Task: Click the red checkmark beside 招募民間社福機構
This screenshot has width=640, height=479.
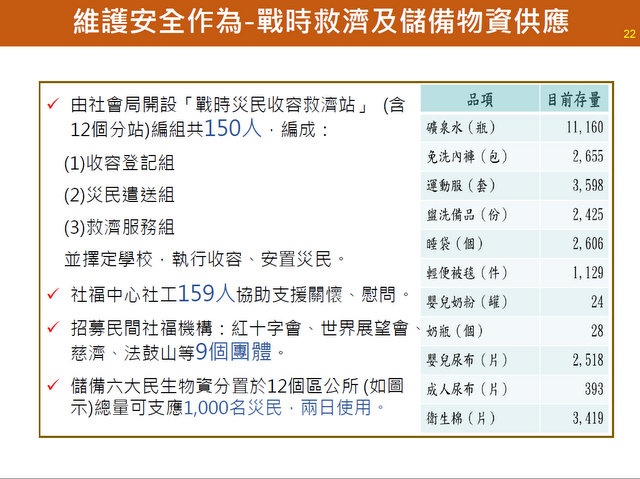Action: click(53, 327)
